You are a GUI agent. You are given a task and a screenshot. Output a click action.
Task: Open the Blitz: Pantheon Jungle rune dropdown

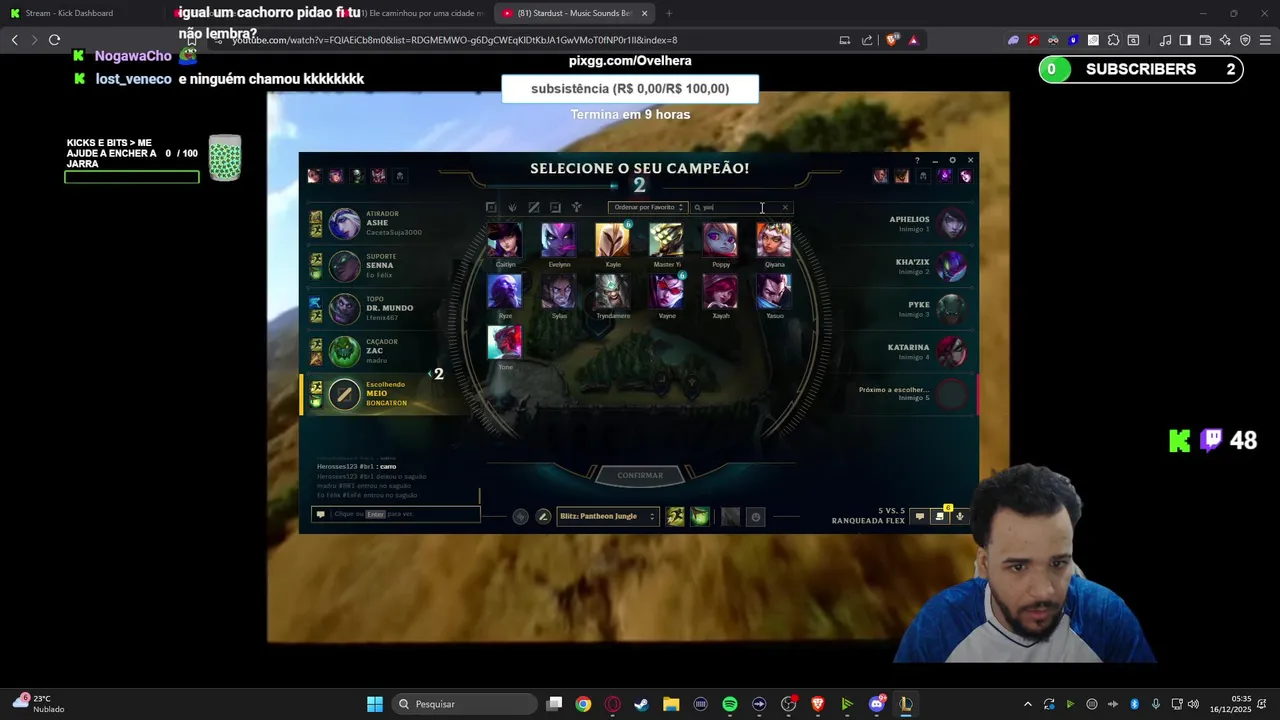click(x=607, y=516)
